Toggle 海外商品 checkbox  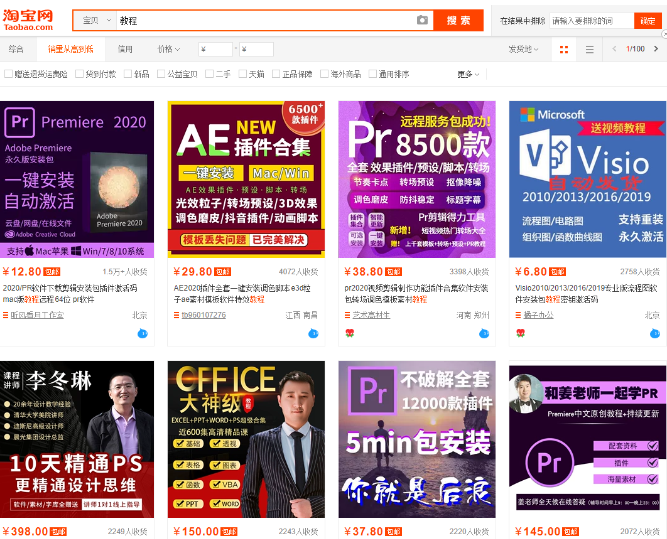(324, 74)
